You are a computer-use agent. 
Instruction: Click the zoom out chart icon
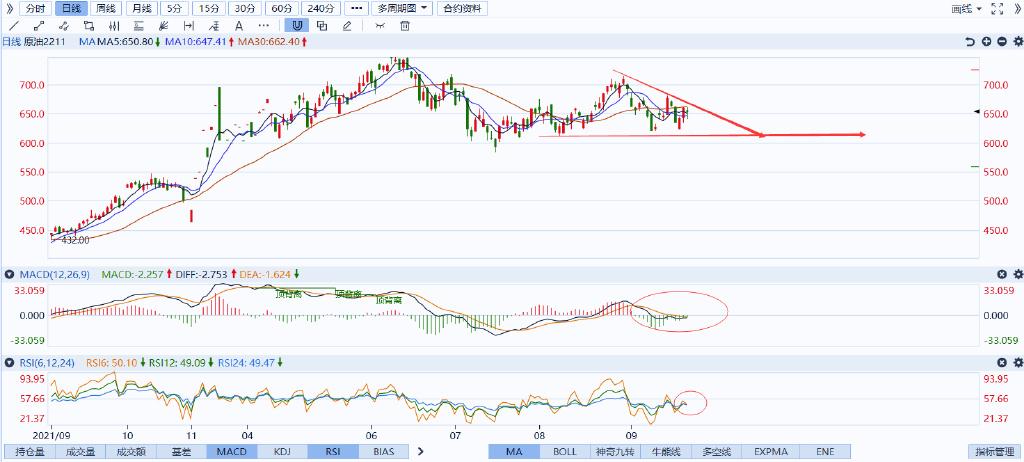tap(1001, 42)
